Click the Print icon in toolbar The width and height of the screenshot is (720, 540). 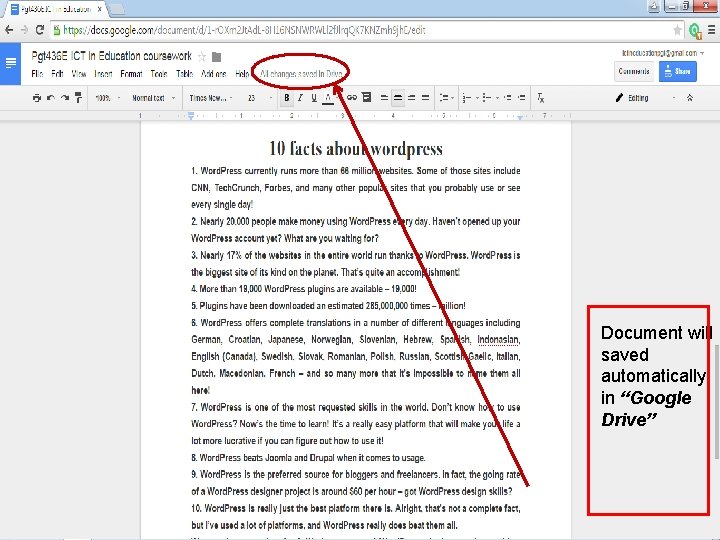[x=37, y=98]
